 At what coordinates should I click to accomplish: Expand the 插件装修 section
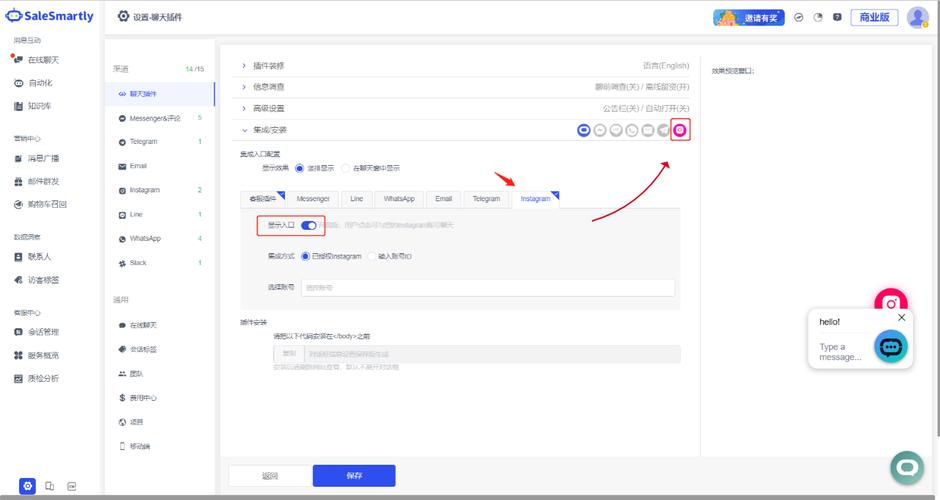point(460,66)
